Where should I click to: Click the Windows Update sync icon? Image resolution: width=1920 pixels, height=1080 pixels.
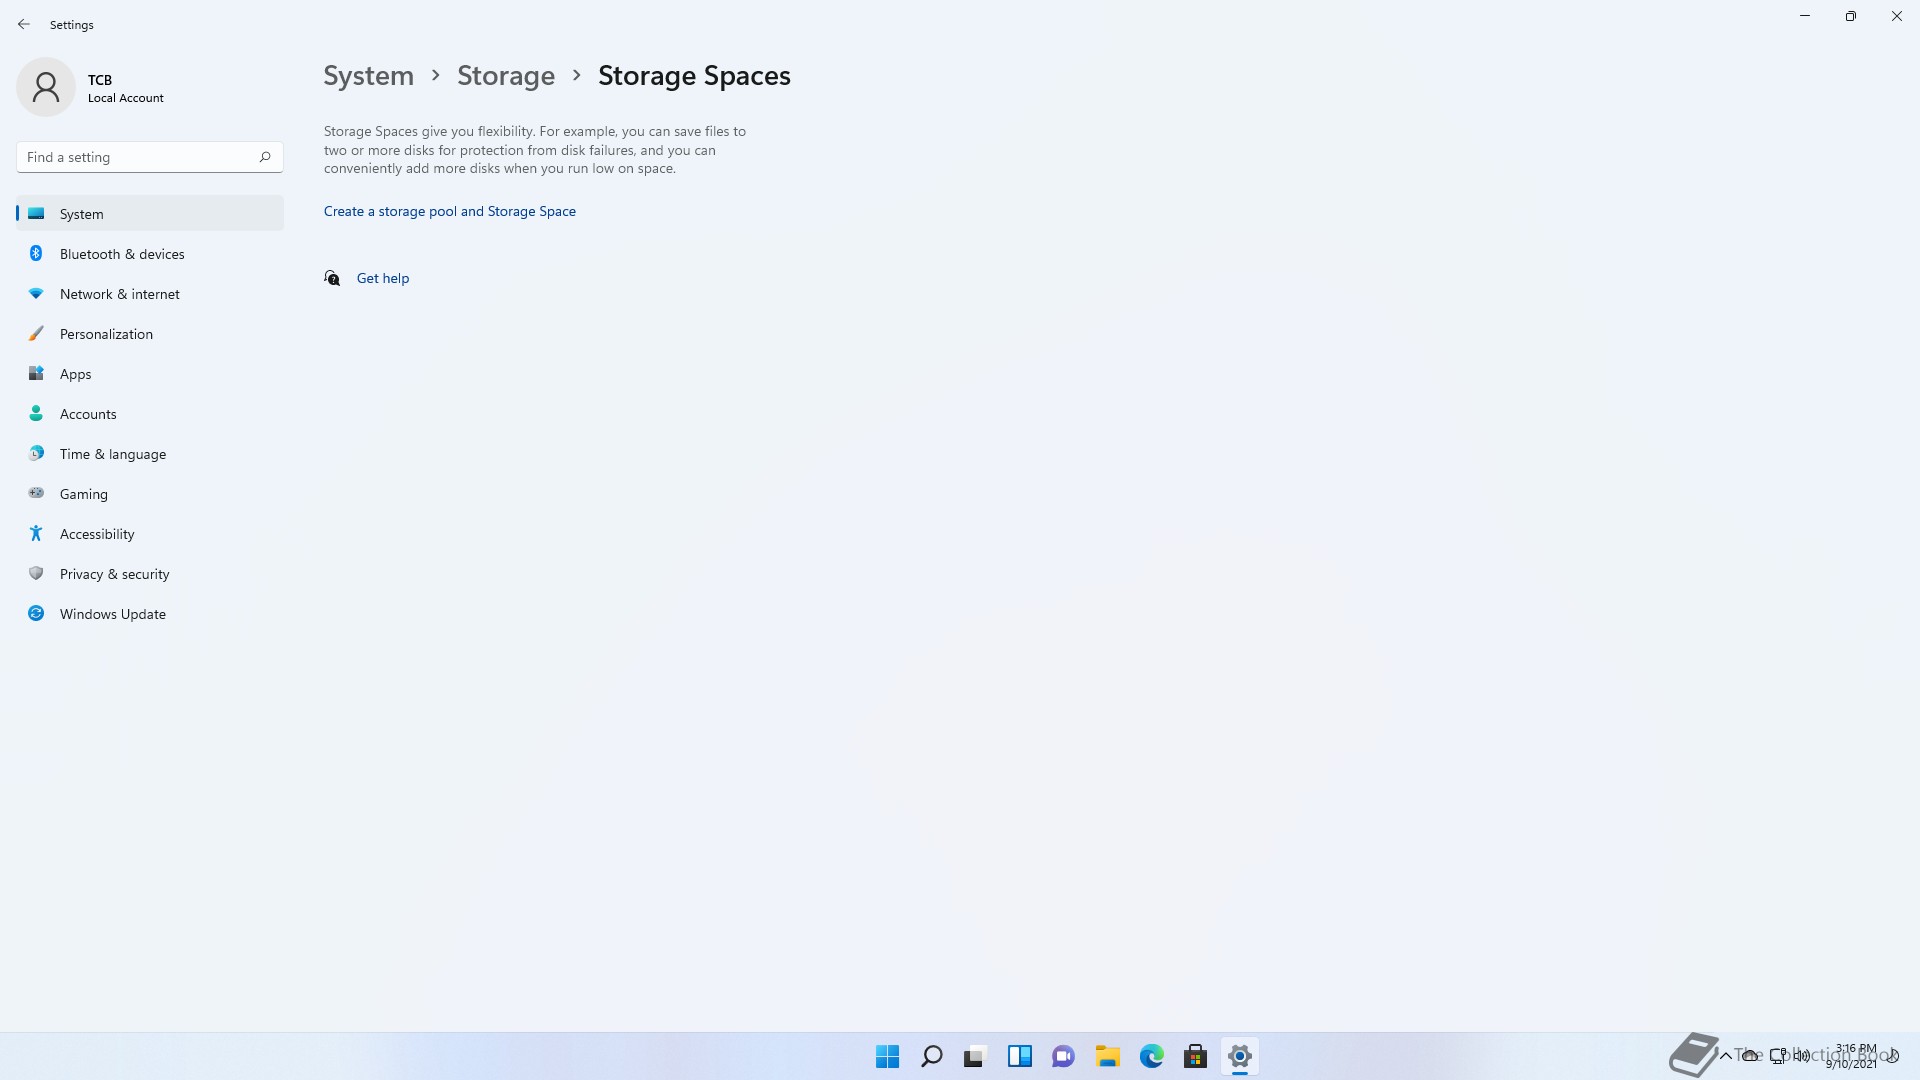36,614
